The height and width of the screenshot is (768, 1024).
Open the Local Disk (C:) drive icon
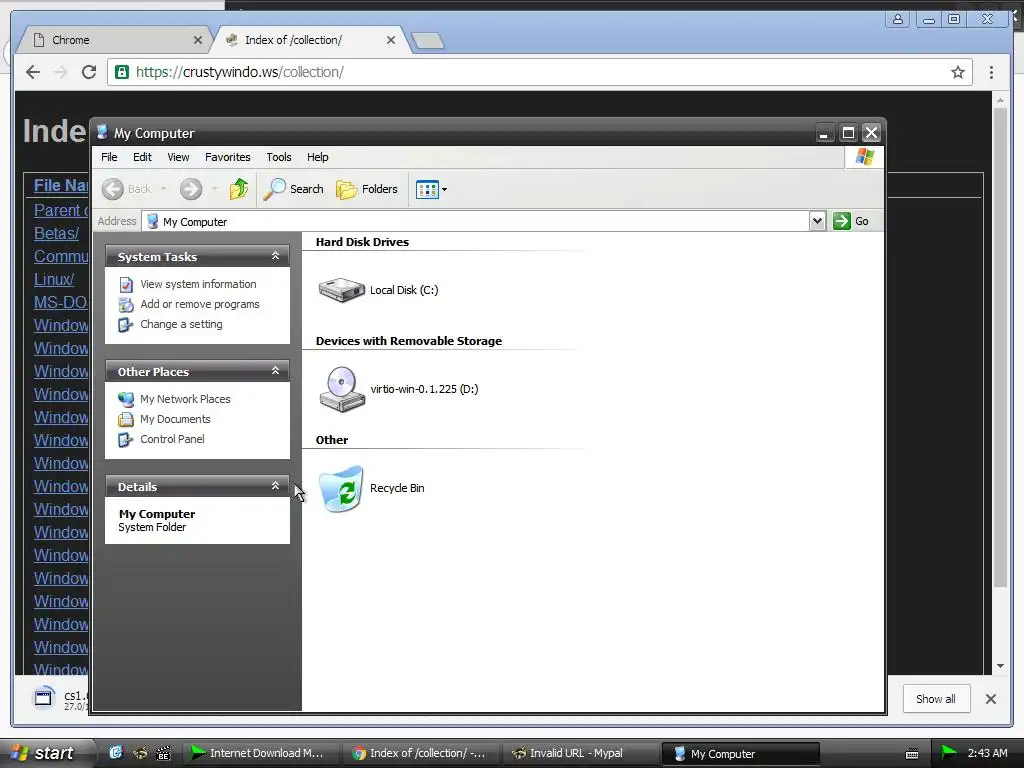[x=341, y=290]
